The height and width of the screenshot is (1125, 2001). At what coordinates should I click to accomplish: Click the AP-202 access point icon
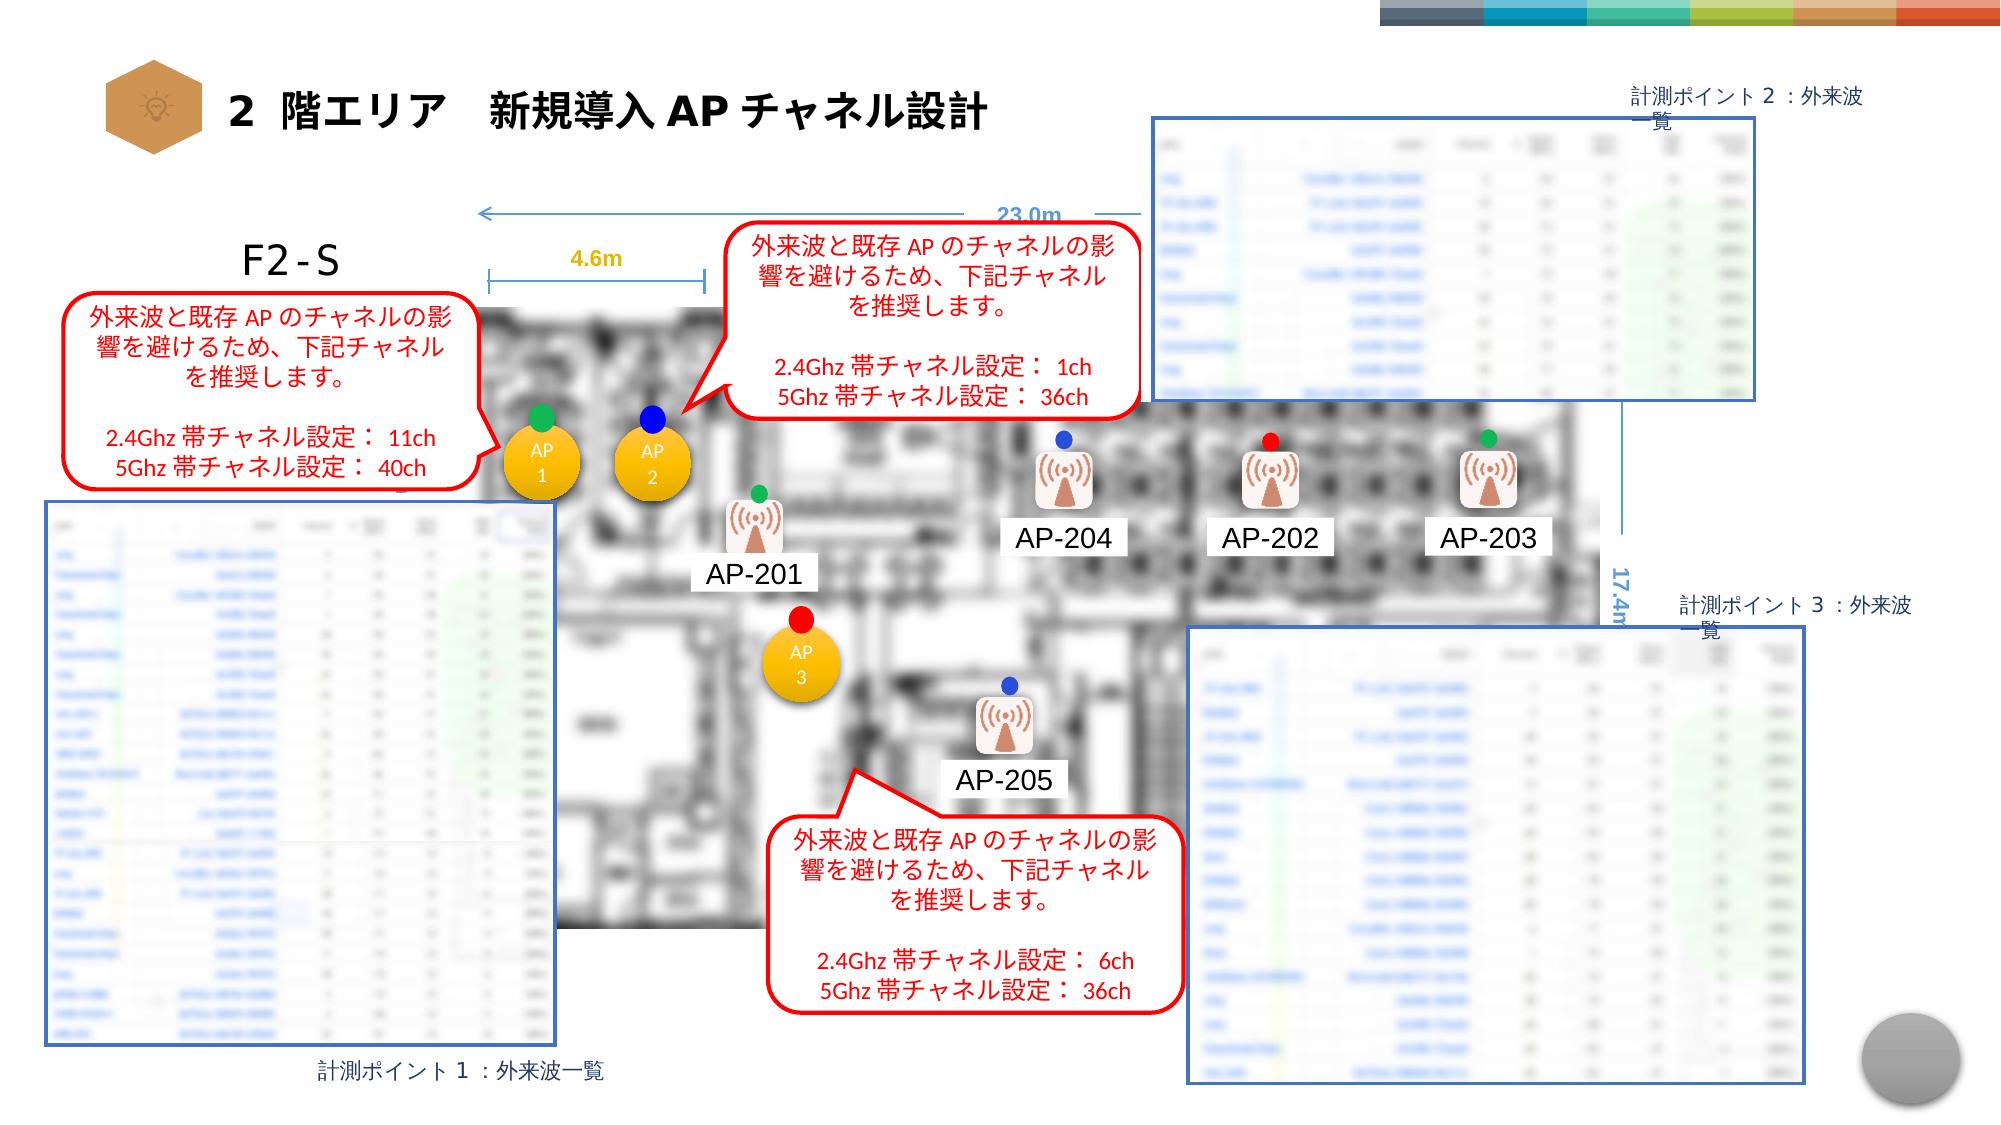pyautogui.click(x=1270, y=480)
